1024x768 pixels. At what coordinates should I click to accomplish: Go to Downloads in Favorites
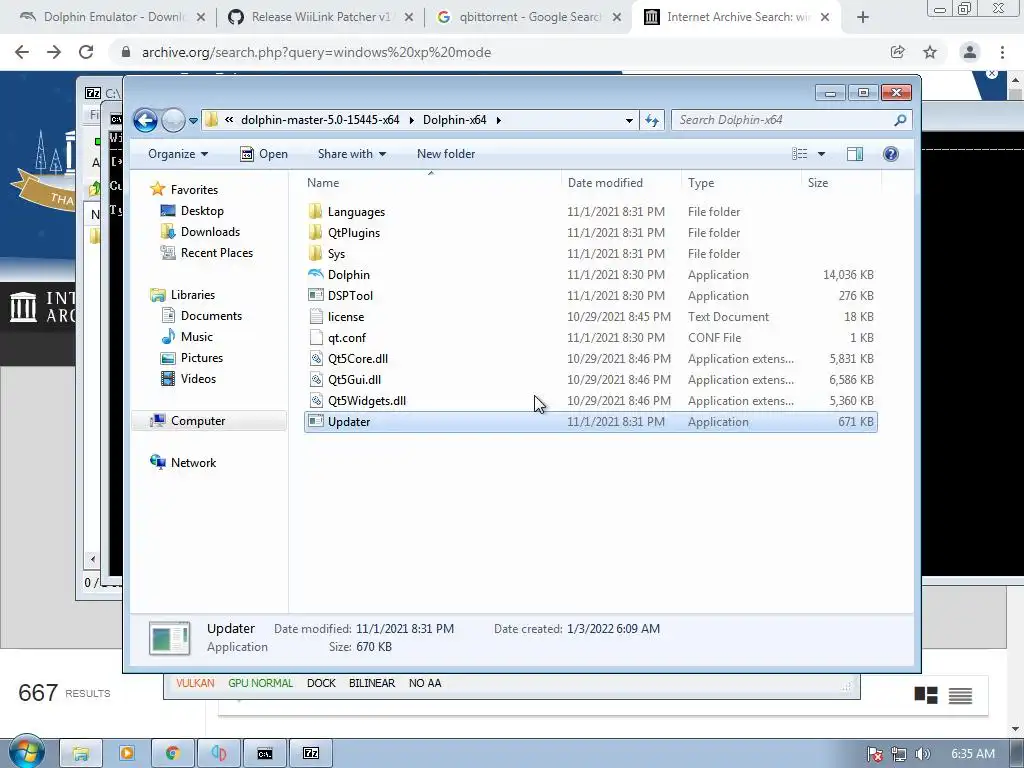210,232
